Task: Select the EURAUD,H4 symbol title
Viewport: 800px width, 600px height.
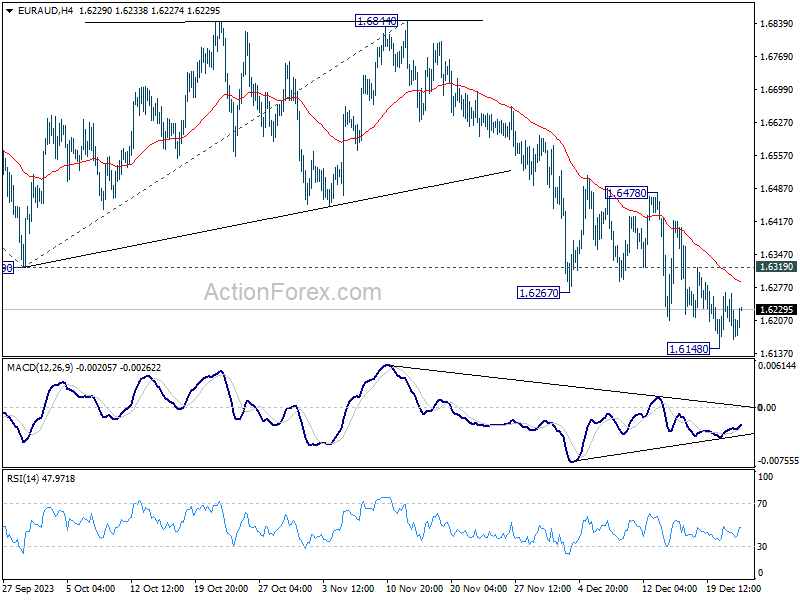Action: coord(45,10)
